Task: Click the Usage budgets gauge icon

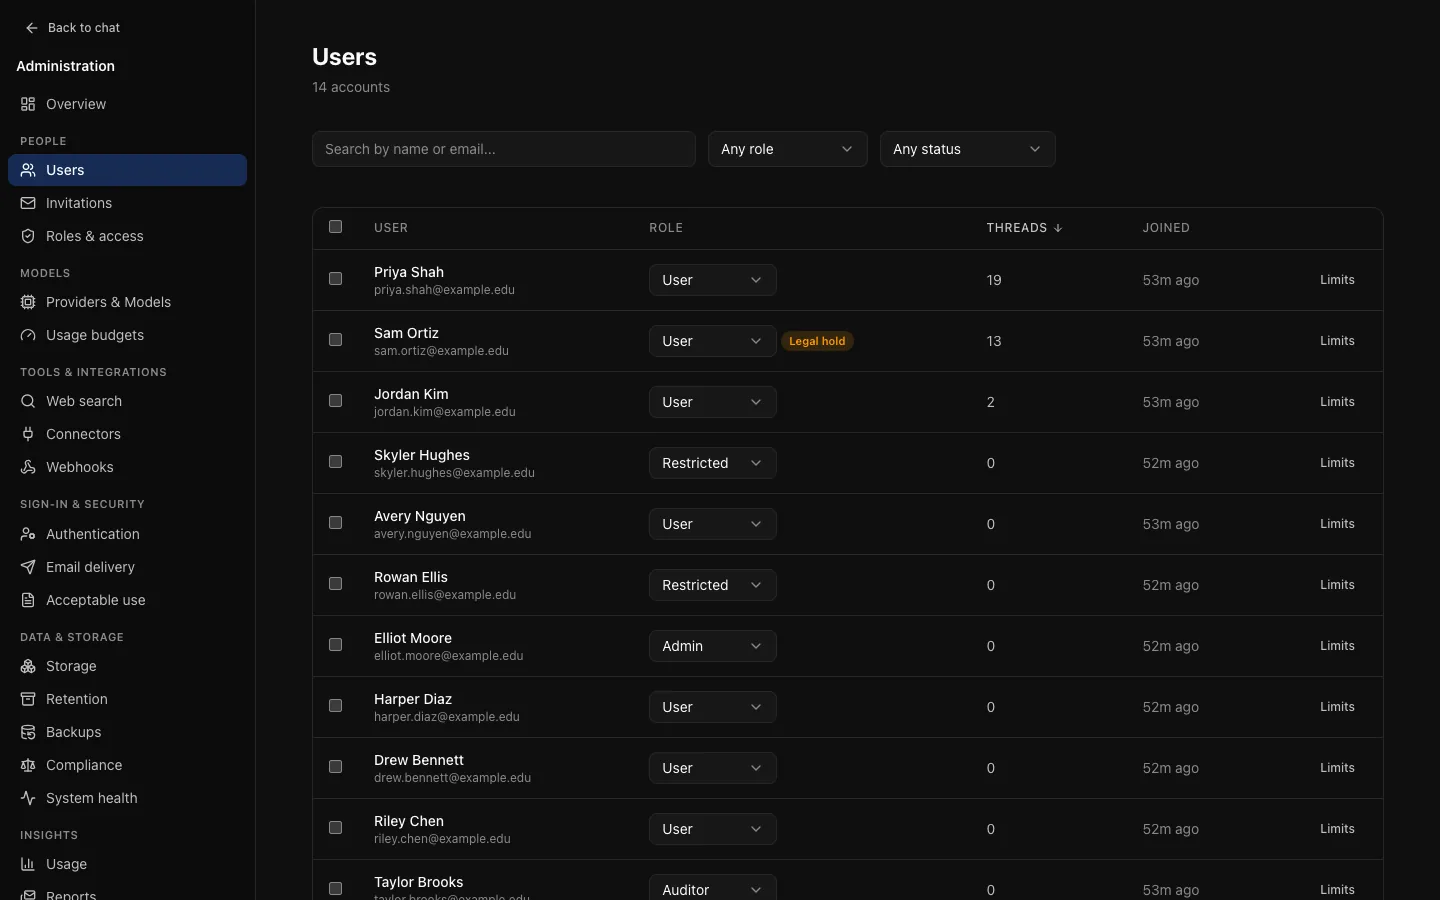Action: [28, 335]
